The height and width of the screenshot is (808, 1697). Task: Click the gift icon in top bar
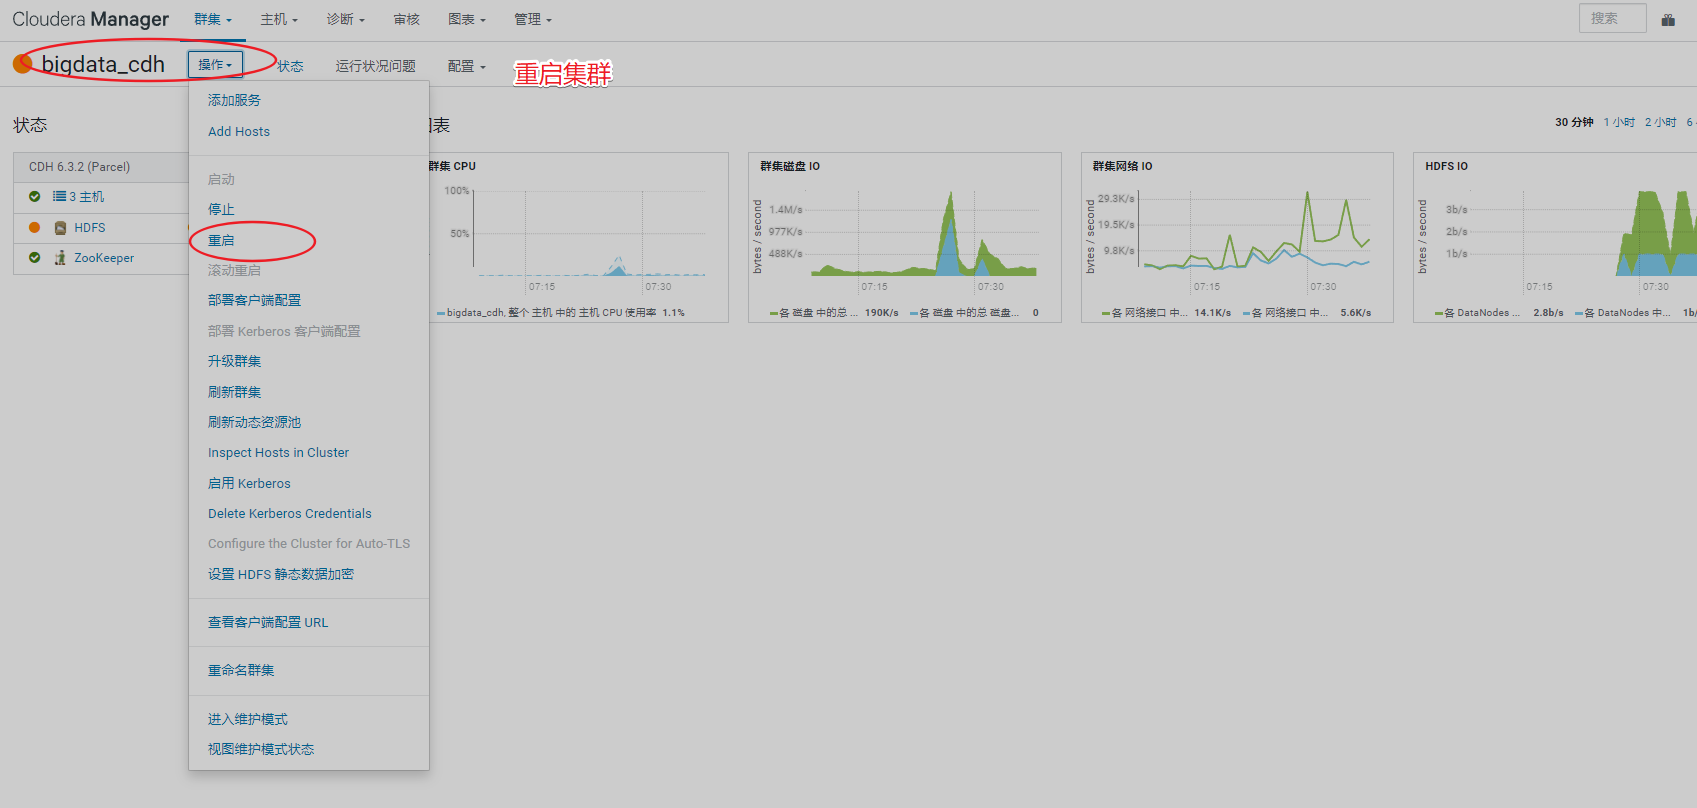1668,20
